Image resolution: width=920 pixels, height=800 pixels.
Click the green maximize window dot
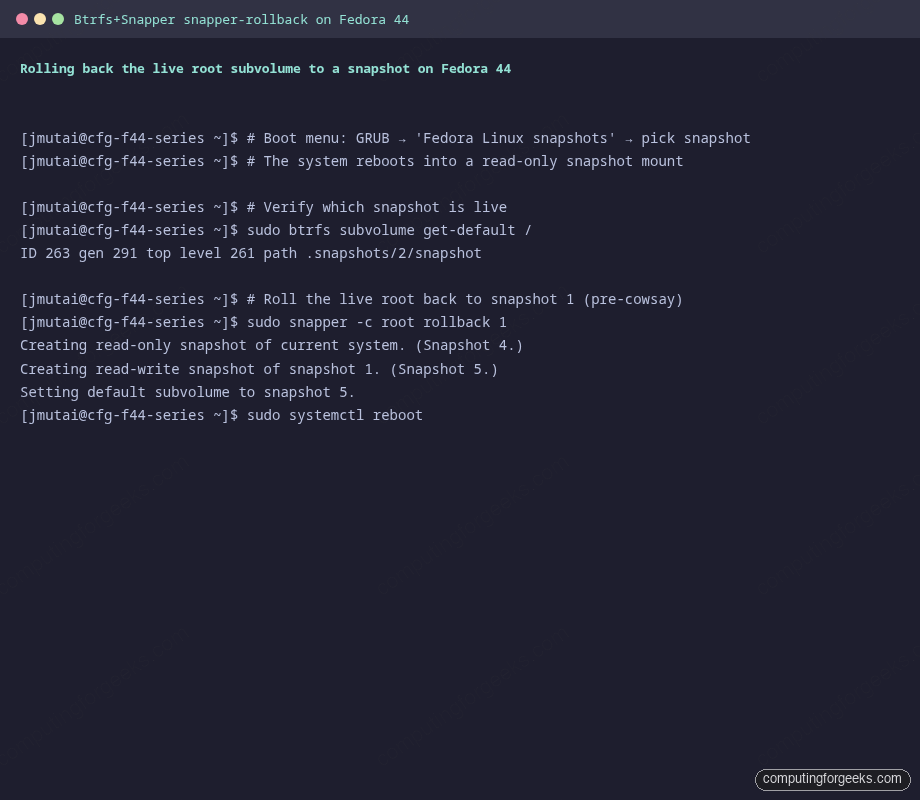coord(58,19)
